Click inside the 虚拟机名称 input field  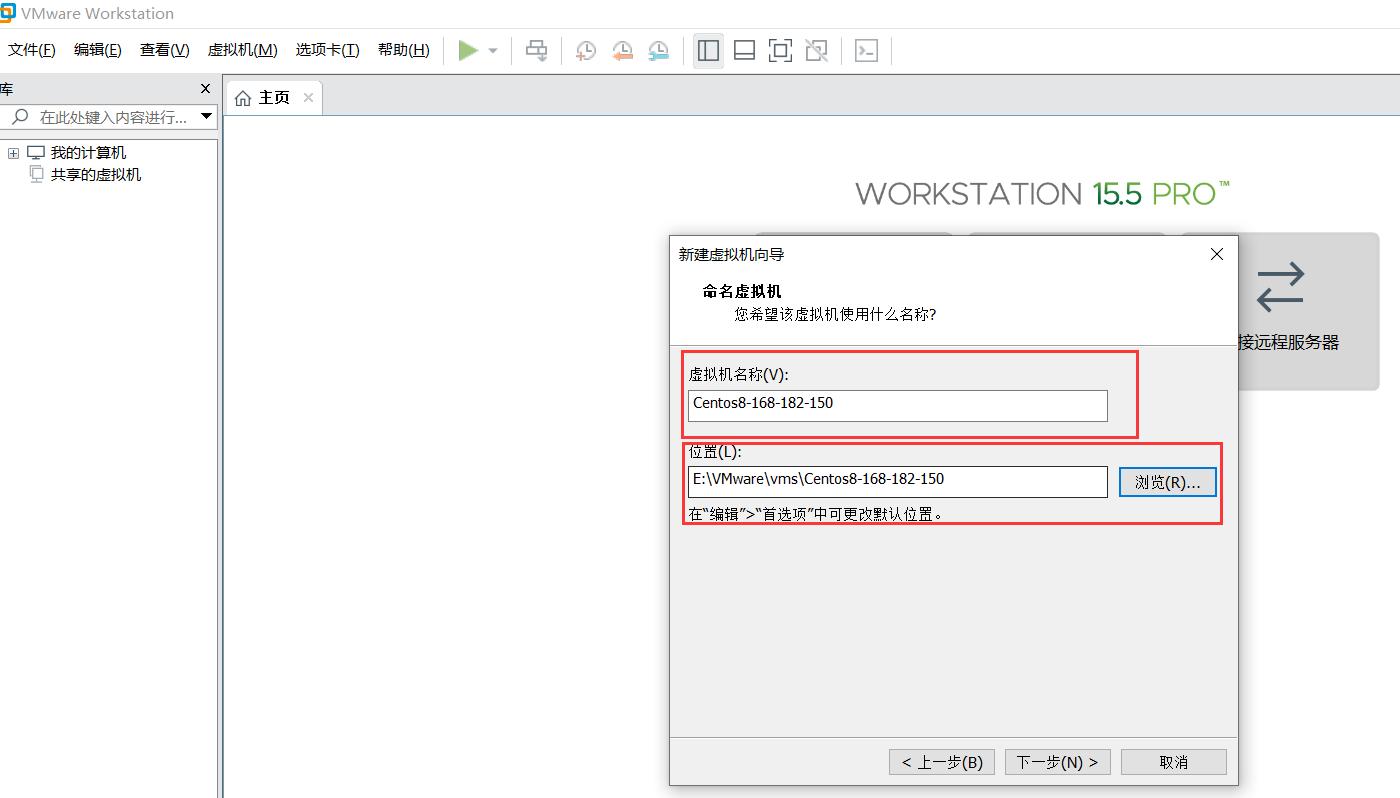click(x=897, y=406)
